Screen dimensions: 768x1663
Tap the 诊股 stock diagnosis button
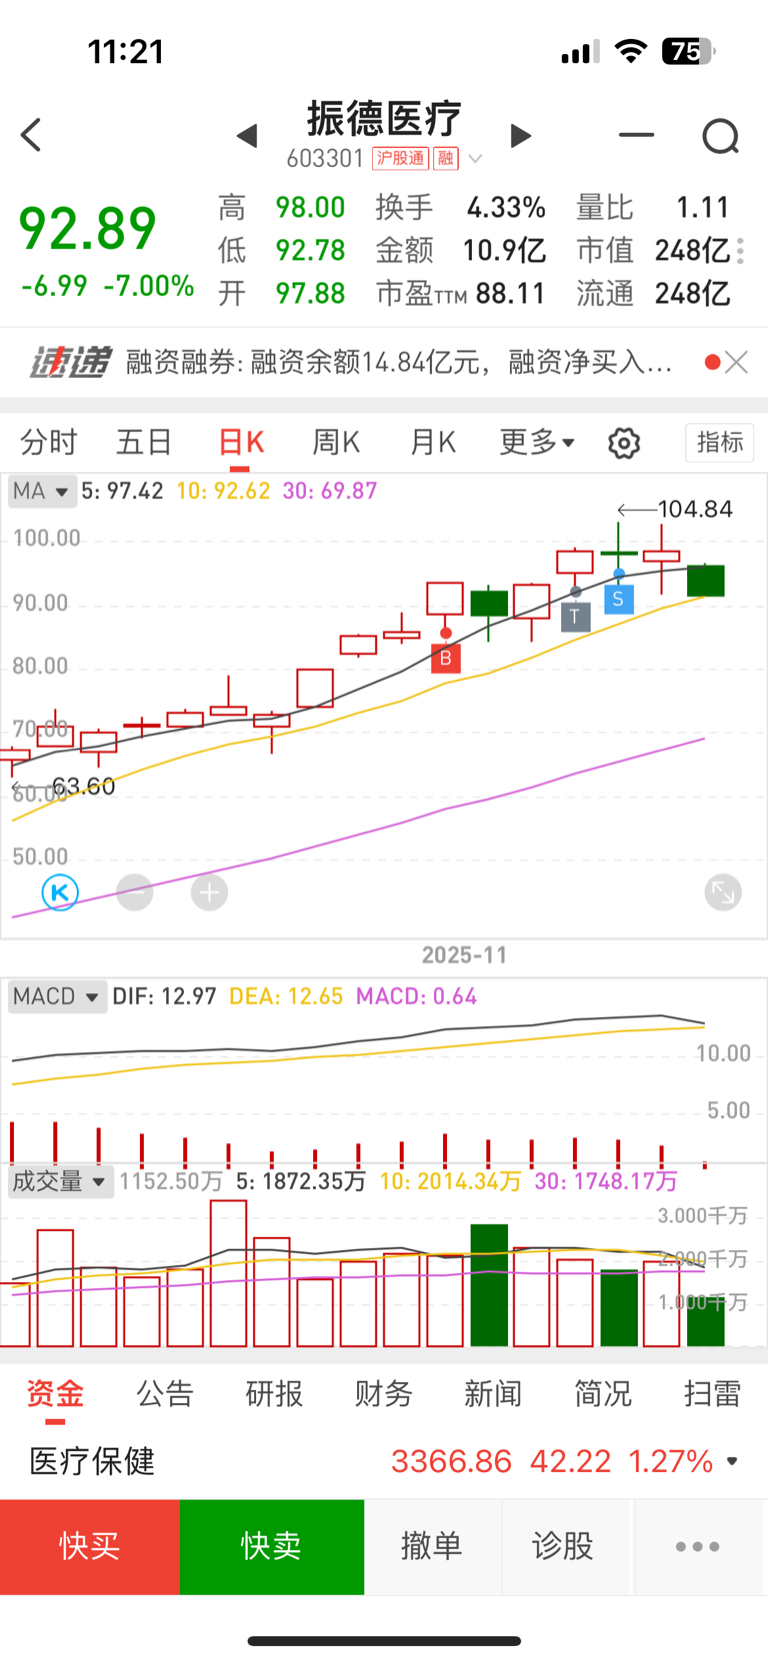[x=563, y=1546]
